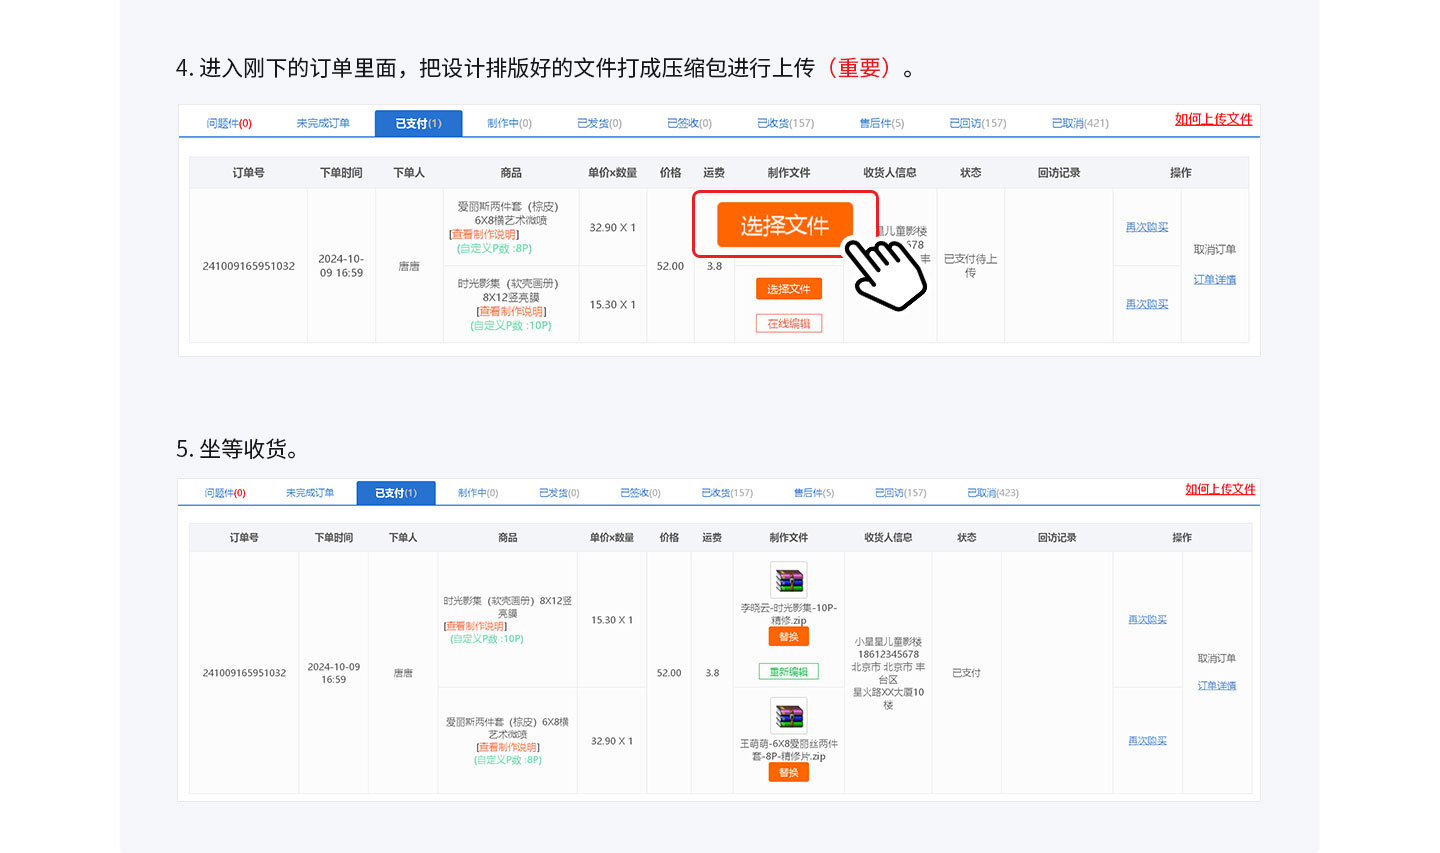The image size is (1440, 853).
Task: Click the (自定义P数 :8P) text in step 4
Action: pos(494,248)
